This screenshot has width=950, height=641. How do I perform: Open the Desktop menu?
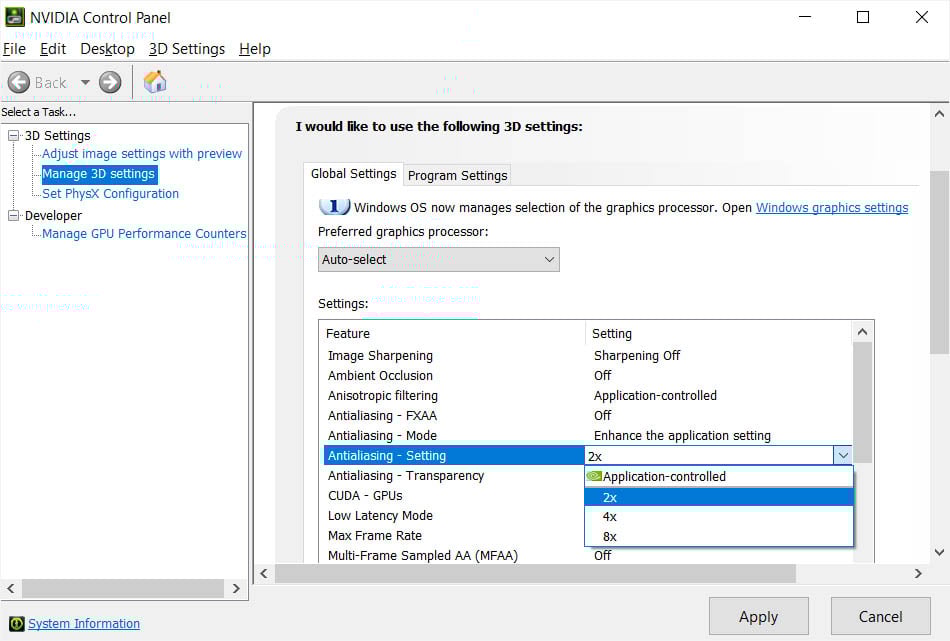(x=107, y=48)
